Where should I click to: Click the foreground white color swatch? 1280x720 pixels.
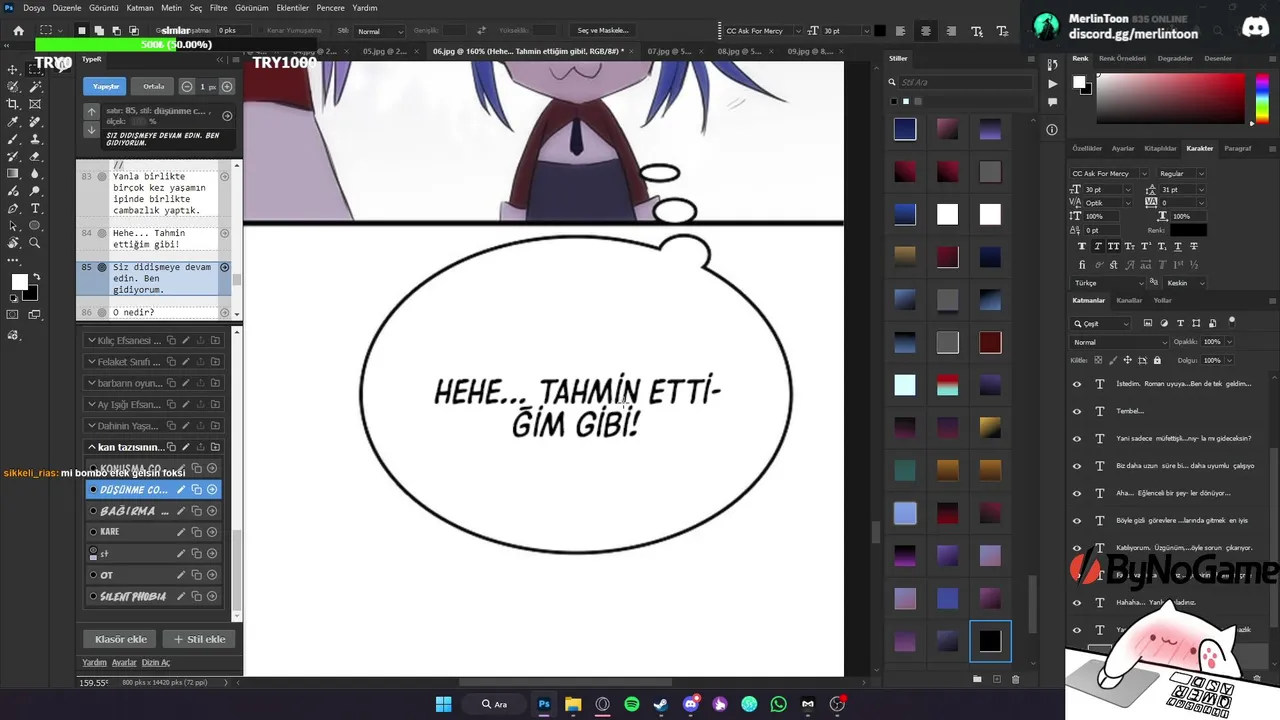pyautogui.click(x=19, y=283)
